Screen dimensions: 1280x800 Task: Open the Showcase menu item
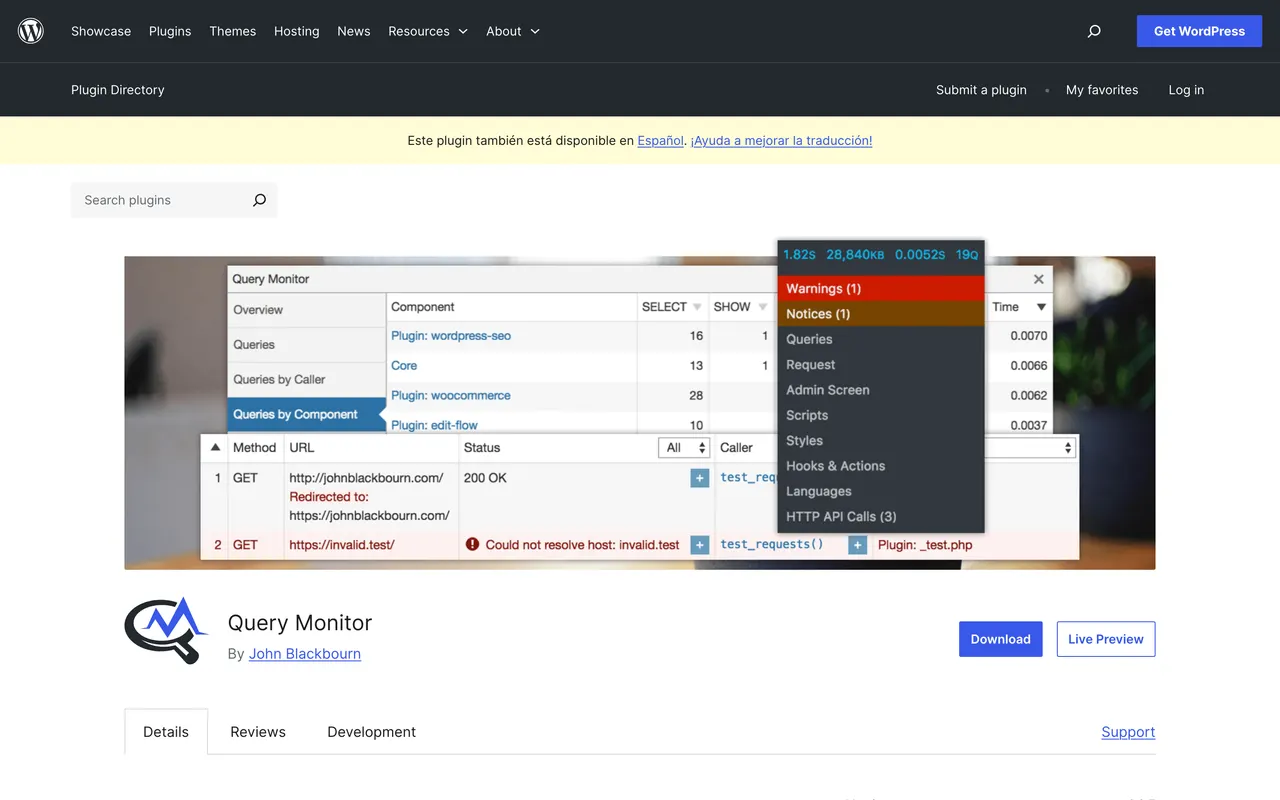click(101, 31)
